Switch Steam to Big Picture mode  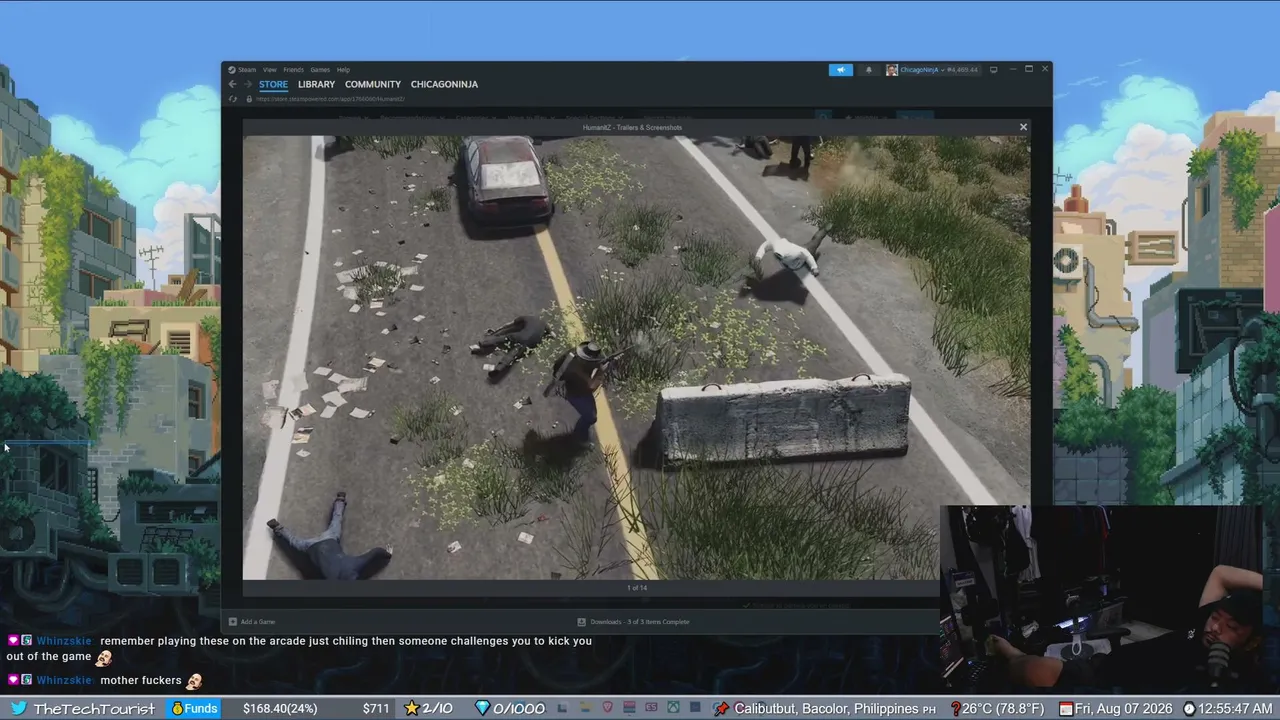point(993,70)
